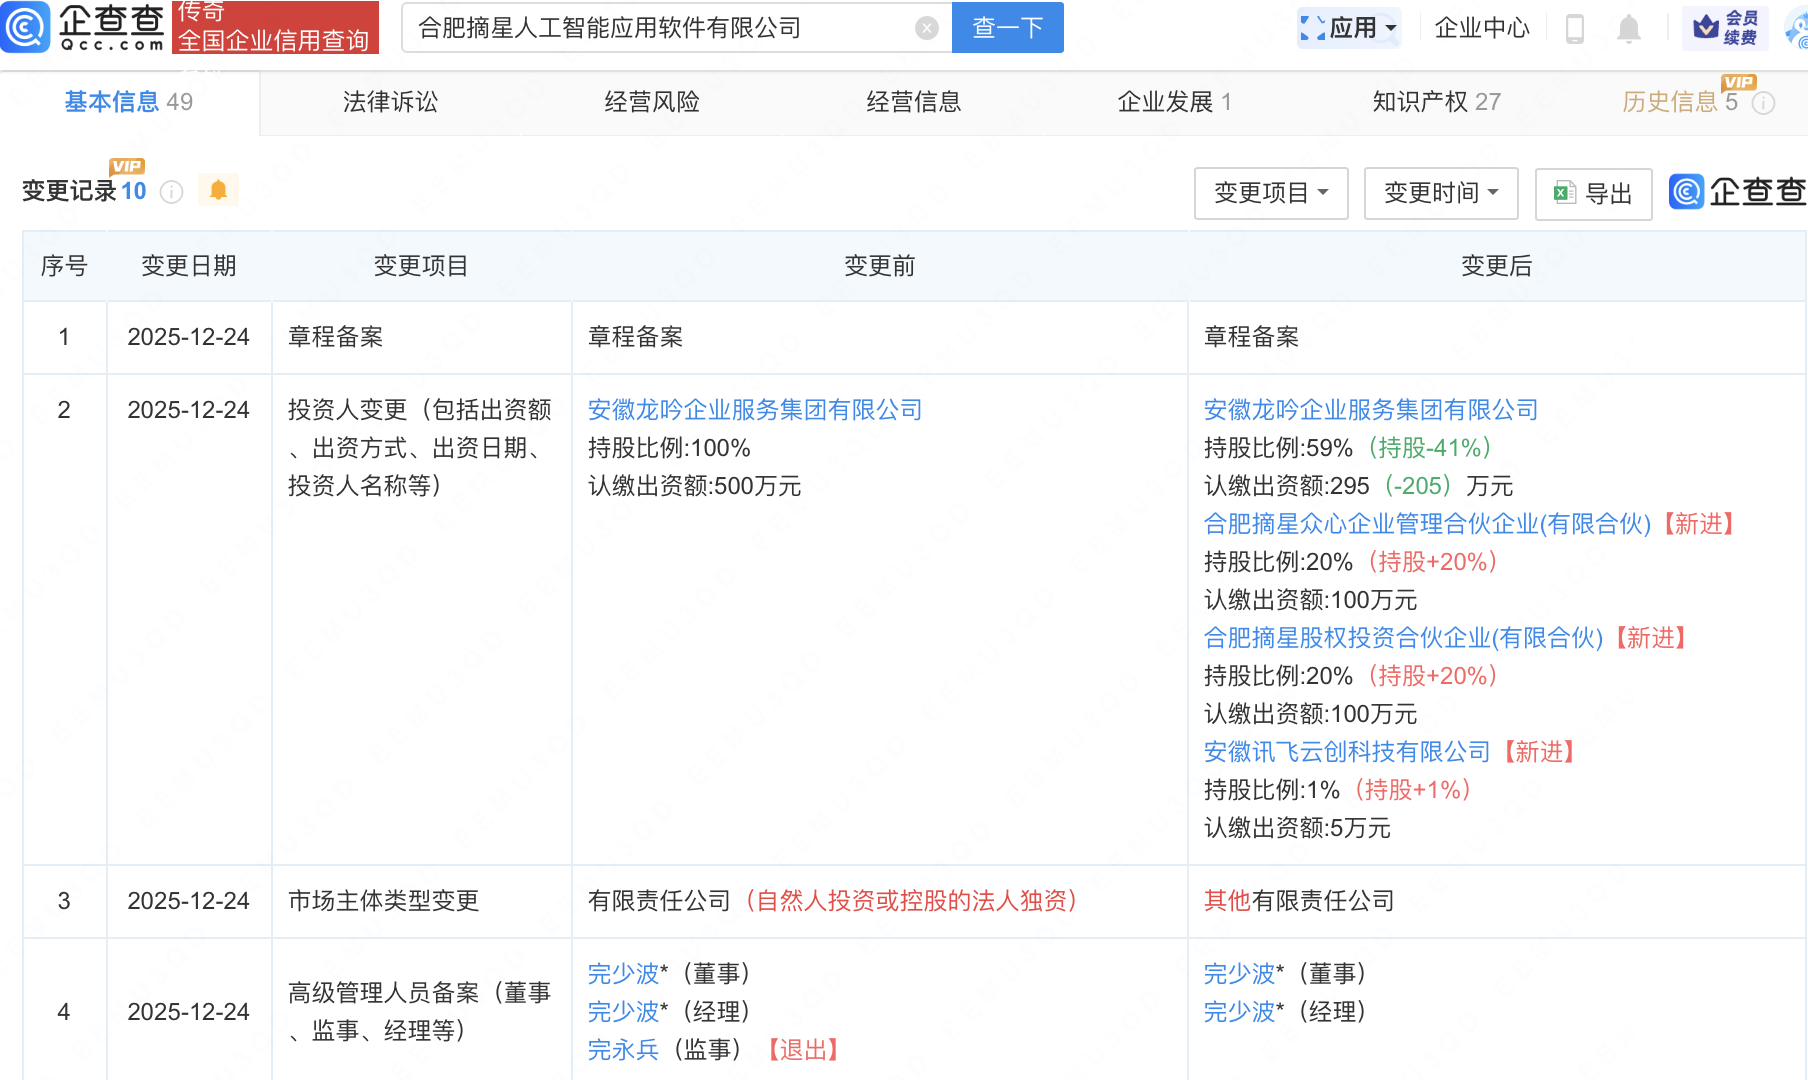This screenshot has height=1080, width=1808.
Task: Click the company name search field
Action: coord(660,28)
